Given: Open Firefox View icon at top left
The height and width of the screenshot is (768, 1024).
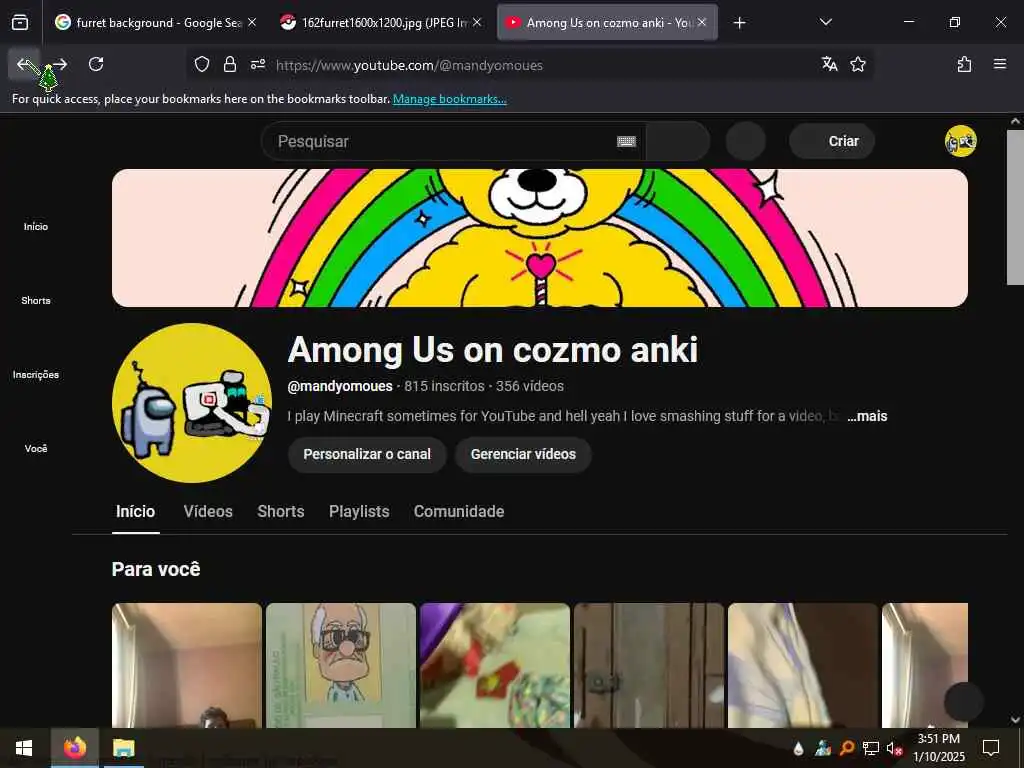Looking at the screenshot, I should coord(20,23).
